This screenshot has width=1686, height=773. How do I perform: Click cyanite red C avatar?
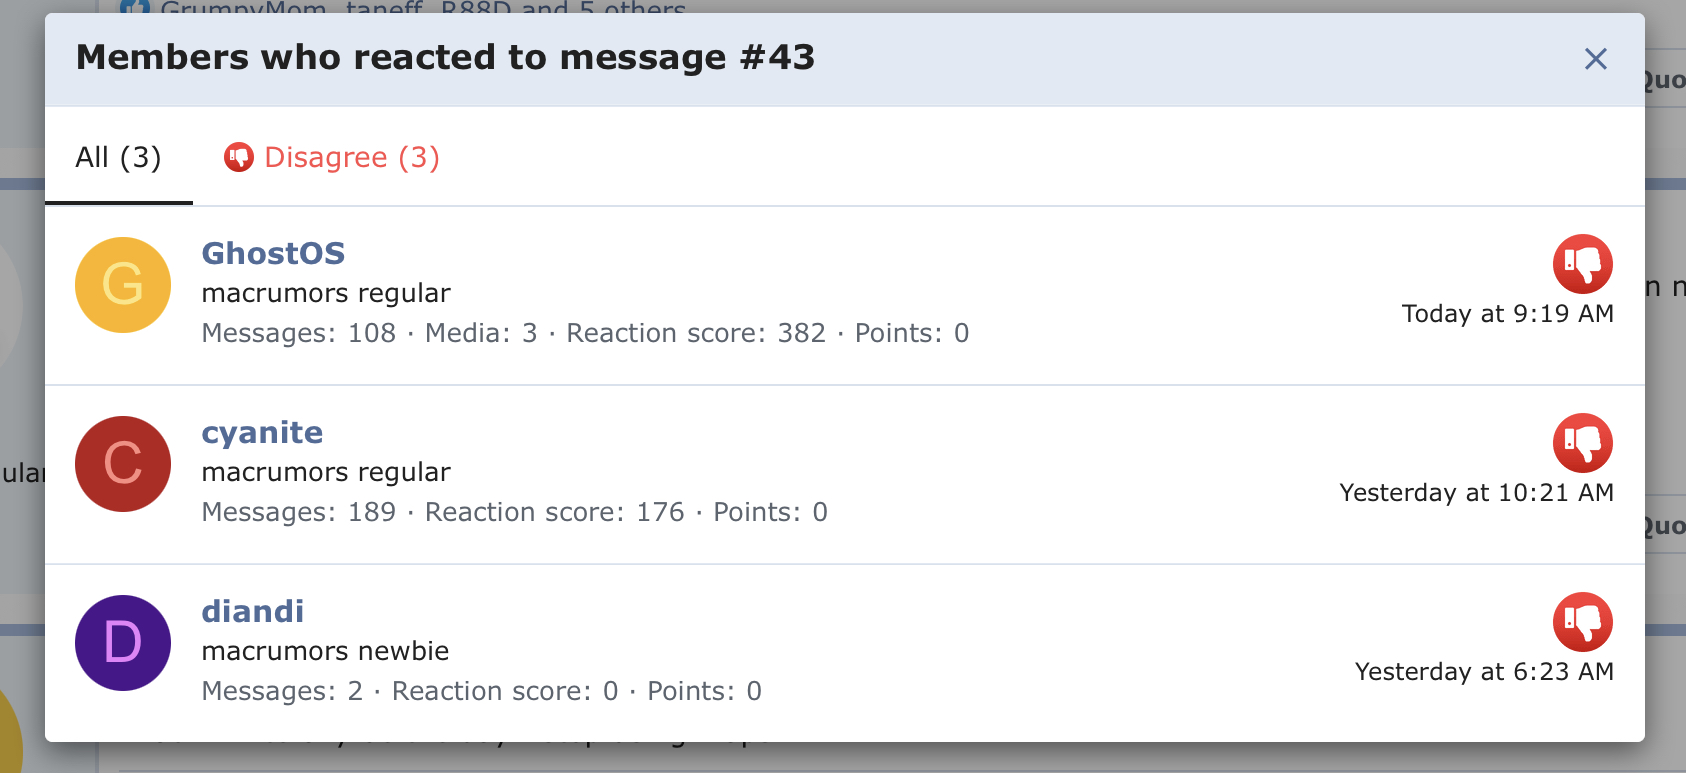pos(123,464)
